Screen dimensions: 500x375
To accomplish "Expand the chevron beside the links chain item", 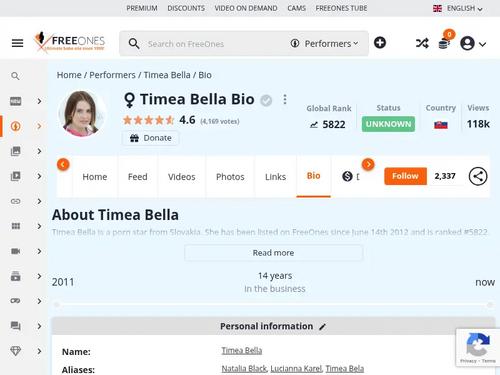I will [39, 201].
